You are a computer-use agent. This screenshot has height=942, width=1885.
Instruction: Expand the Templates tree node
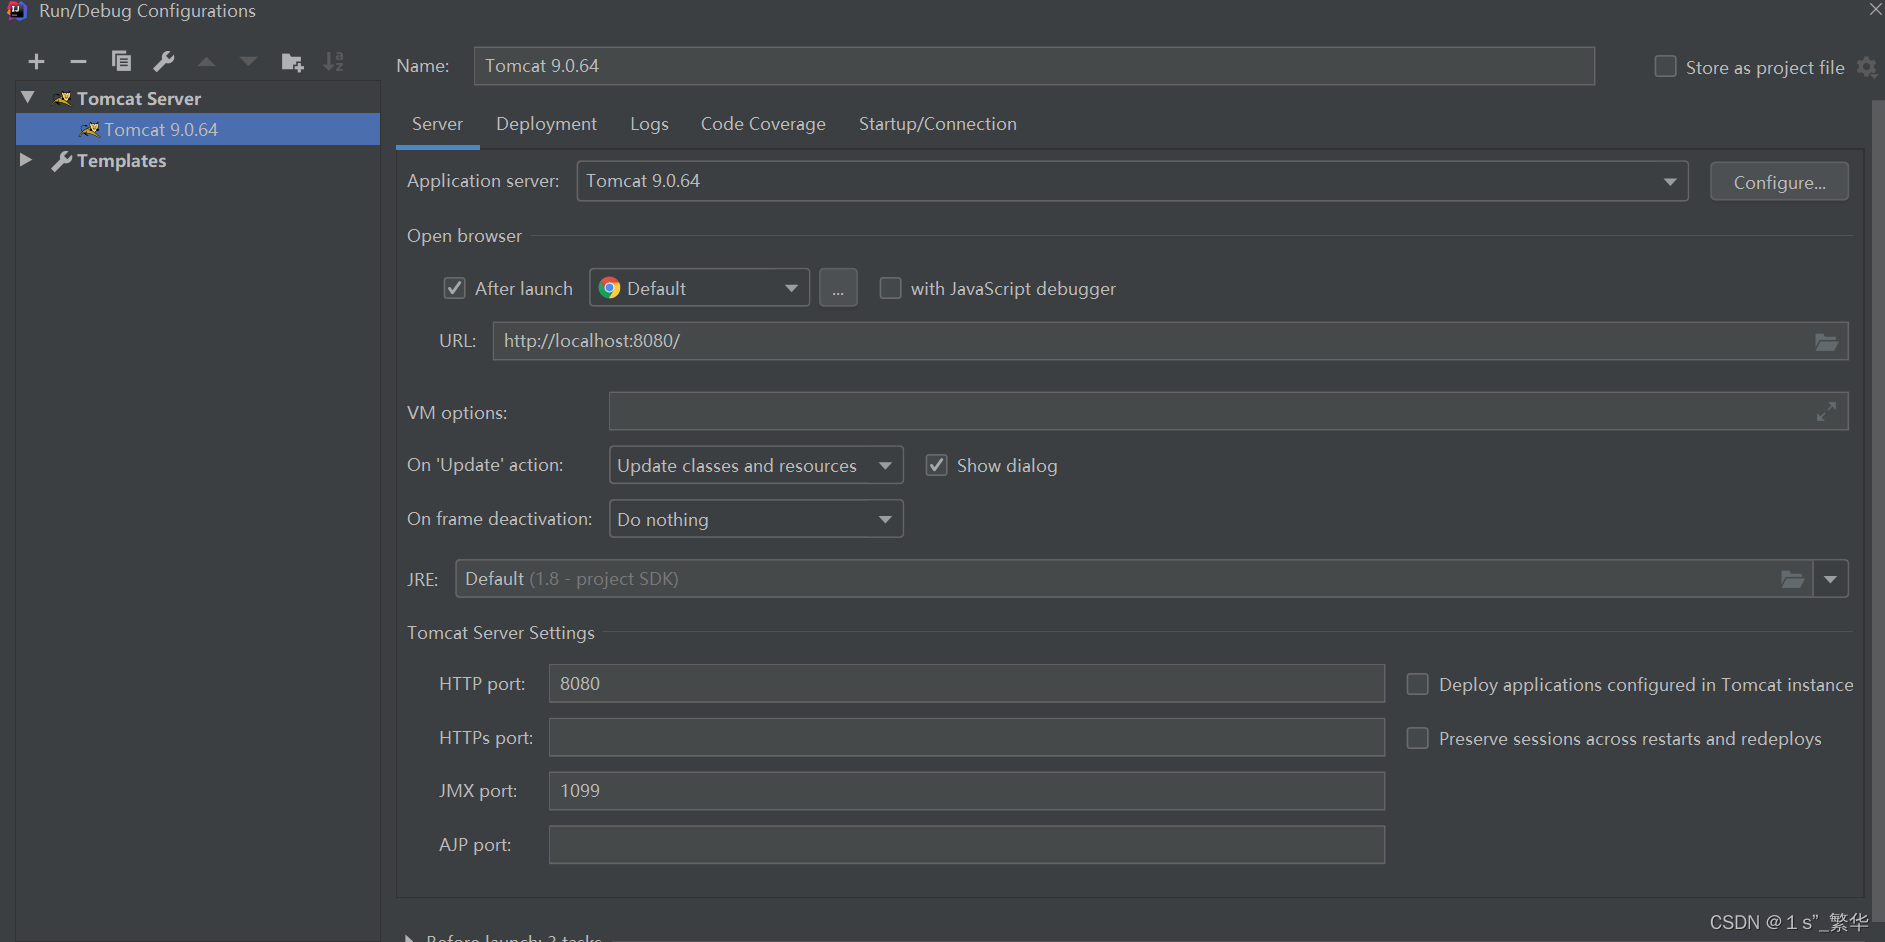(27, 160)
